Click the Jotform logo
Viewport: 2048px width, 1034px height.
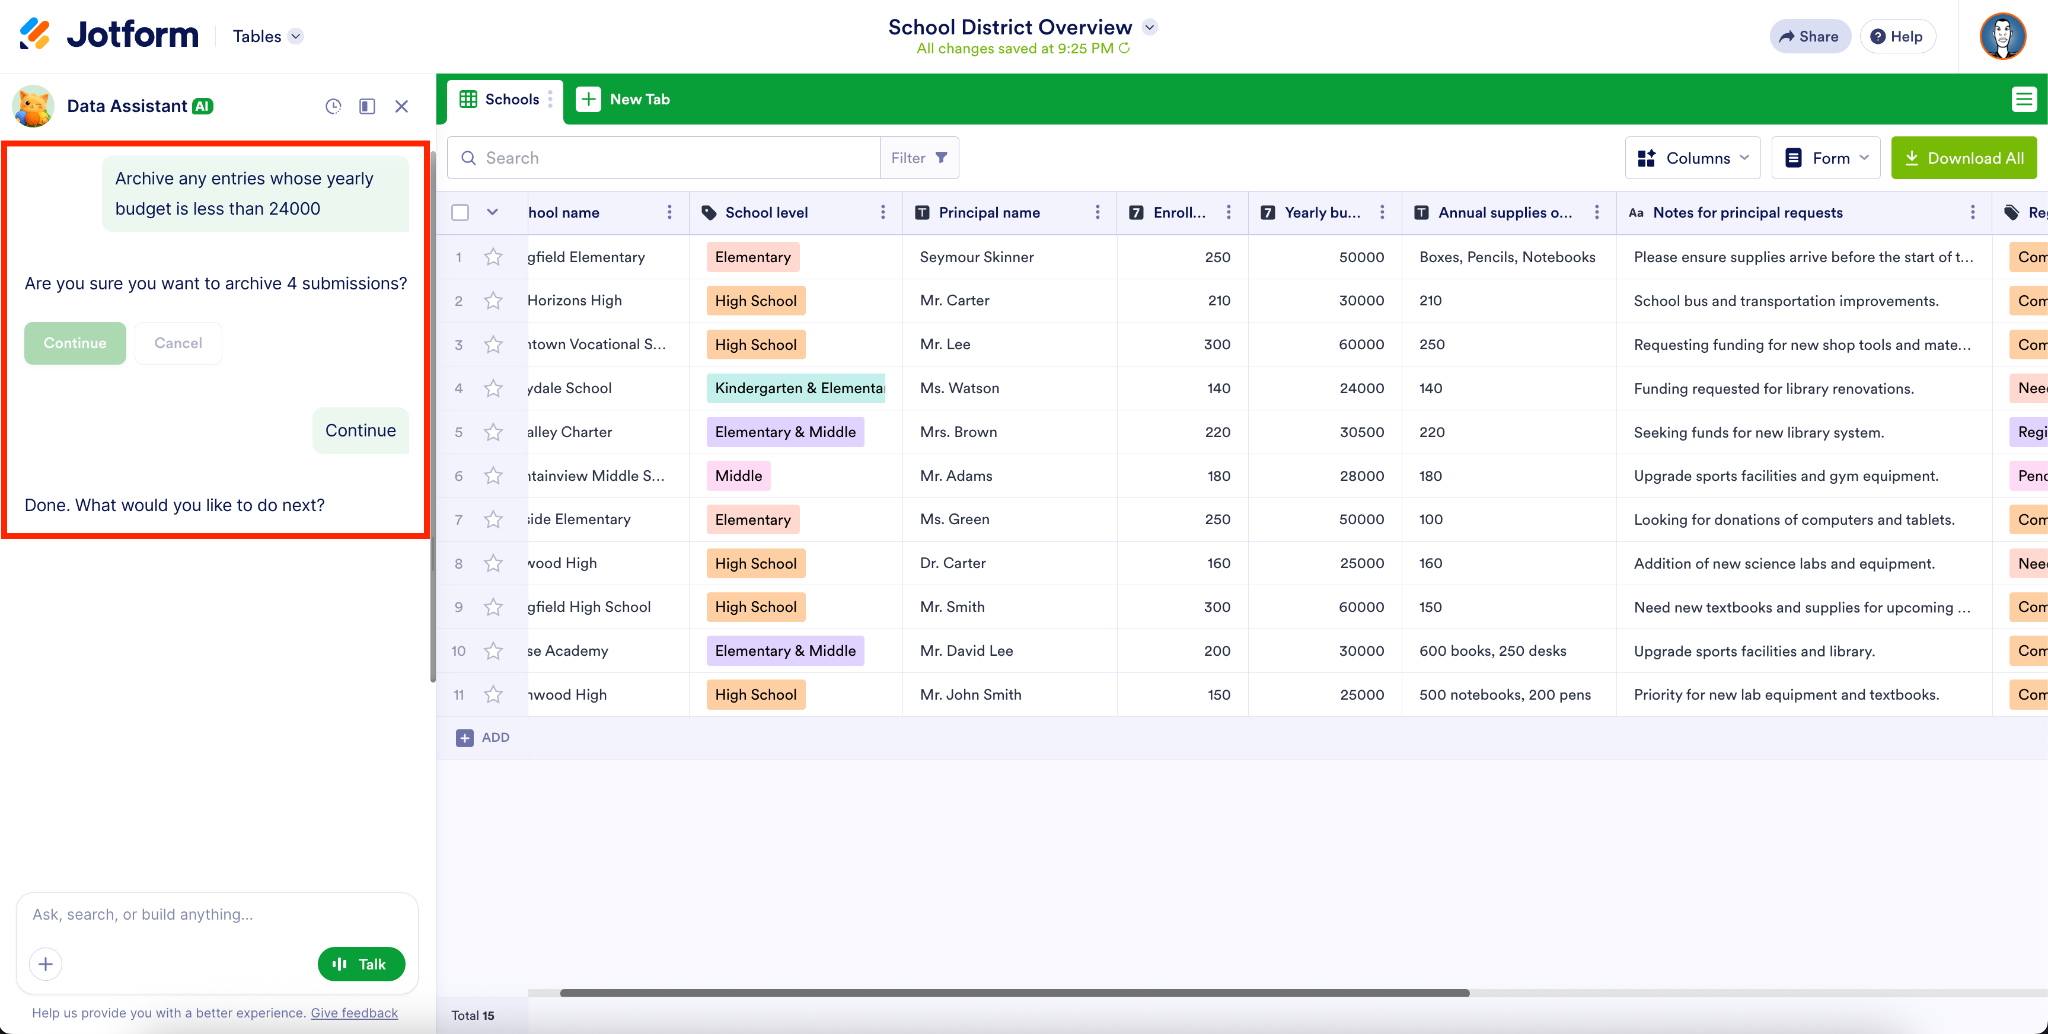(x=109, y=35)
